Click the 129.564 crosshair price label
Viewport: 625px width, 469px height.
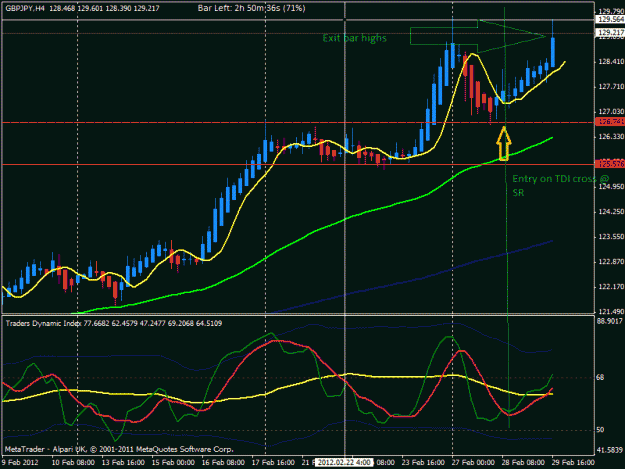coord(610,20)
